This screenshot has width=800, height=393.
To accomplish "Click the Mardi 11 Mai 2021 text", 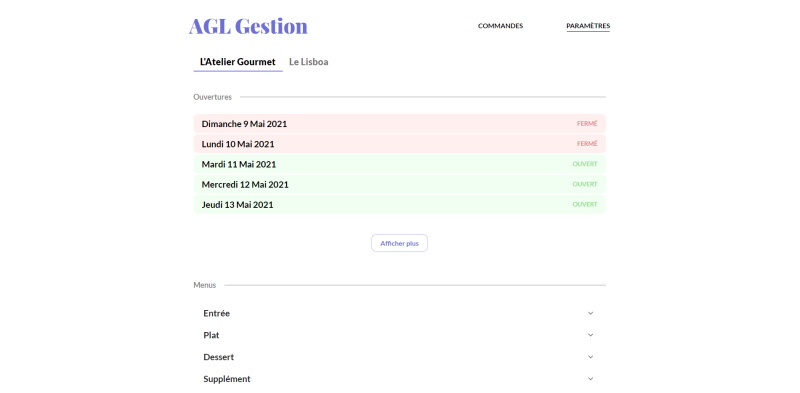I will pyautogui.click(x=239, y=164).
